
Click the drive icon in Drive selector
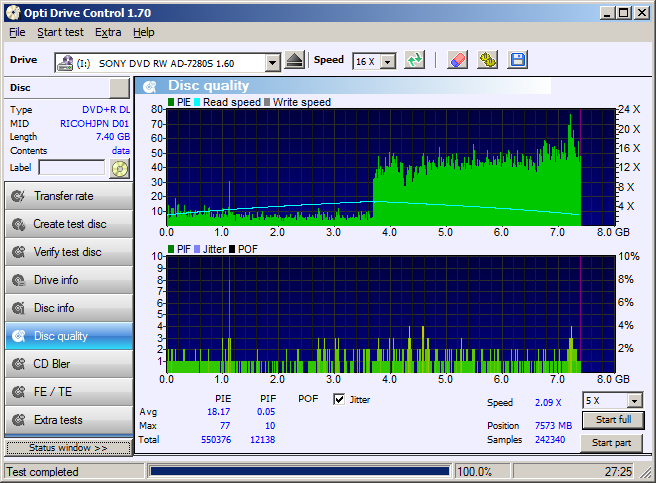click(65, 63)
